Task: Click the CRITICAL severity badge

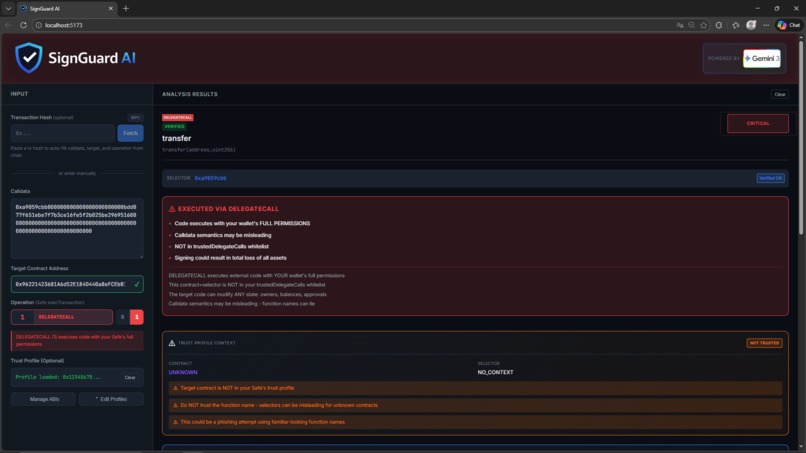Action: pos(758,123)
